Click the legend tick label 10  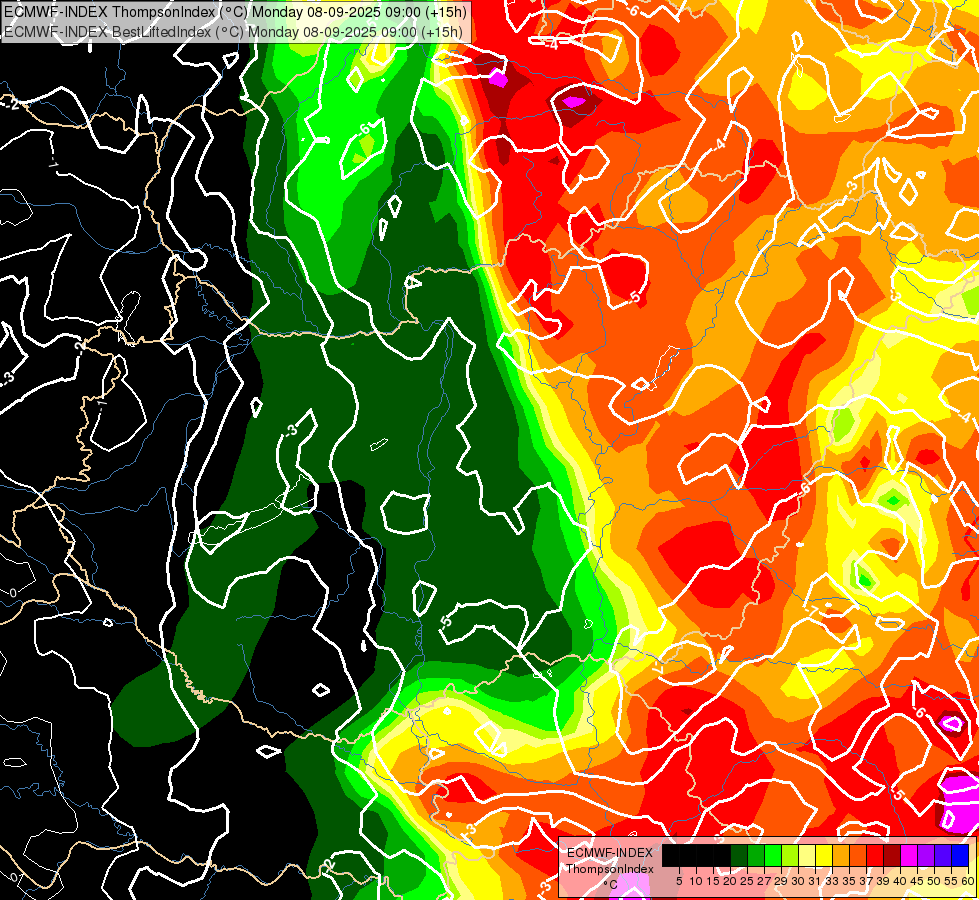(696, 881)
